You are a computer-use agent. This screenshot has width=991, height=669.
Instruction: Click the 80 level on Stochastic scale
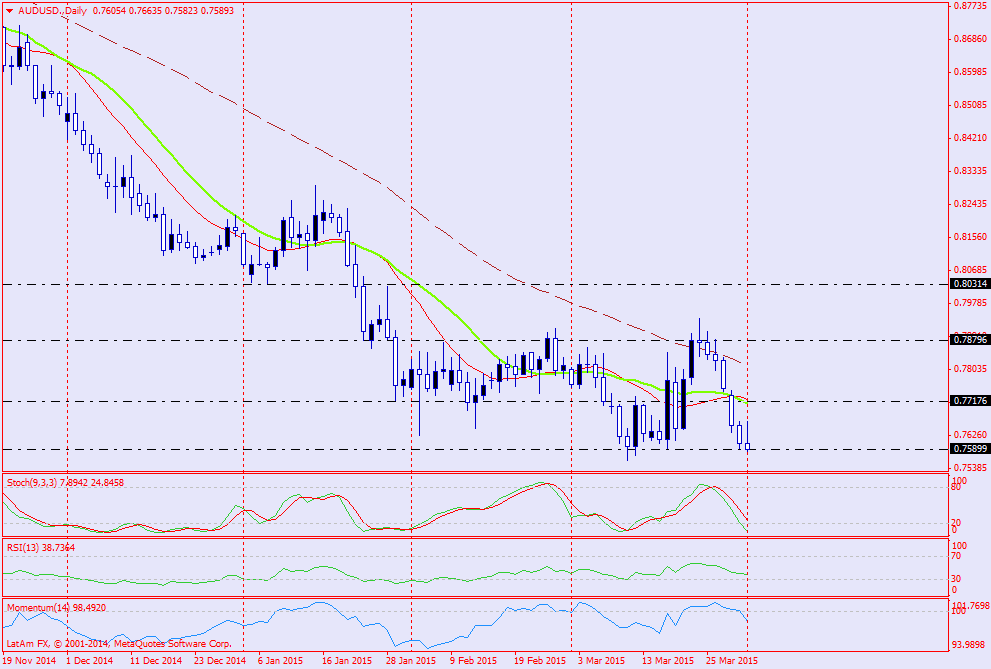[956, 488]
